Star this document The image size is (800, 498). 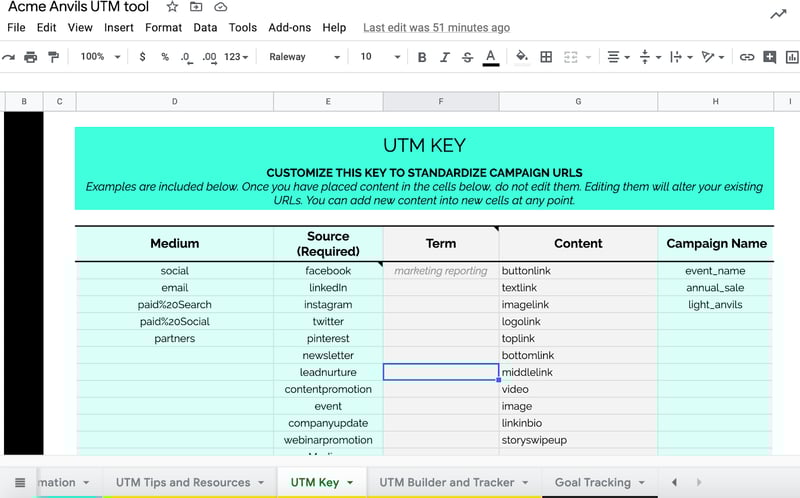tap(172, 7)
